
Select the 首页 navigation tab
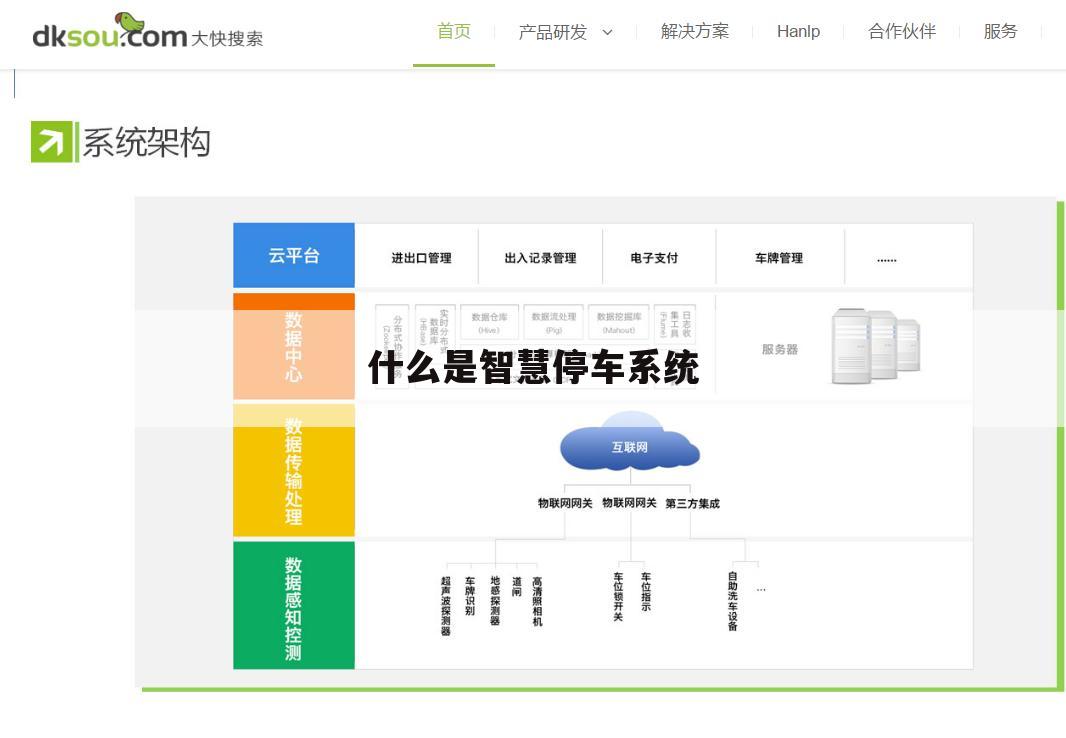click(x=453, y=31)
